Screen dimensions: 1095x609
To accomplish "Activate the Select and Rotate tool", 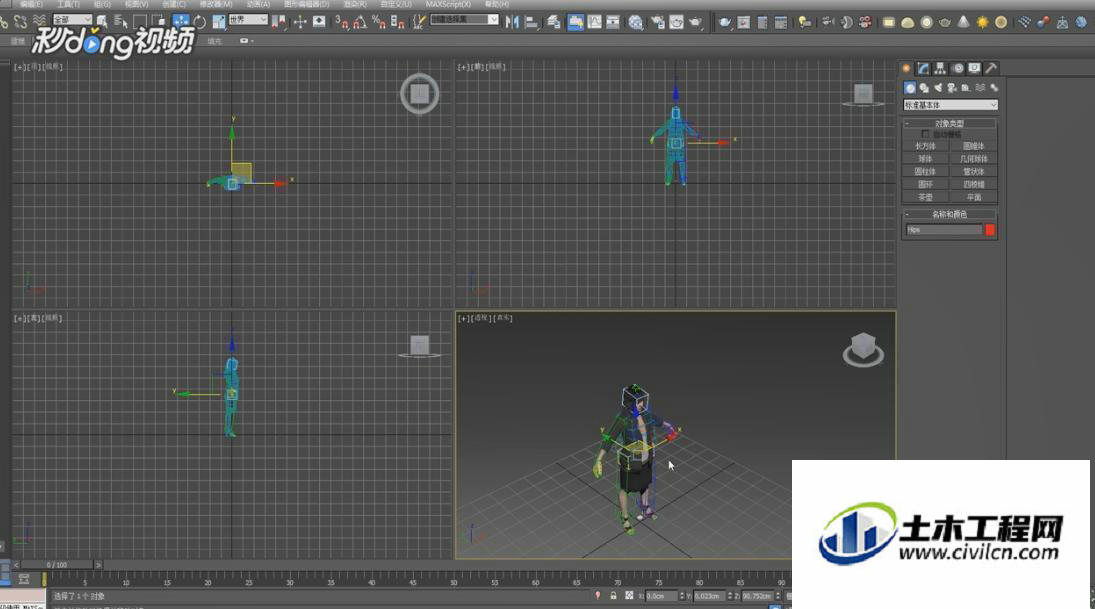I will pyautogui.click(x=200, y=22).
